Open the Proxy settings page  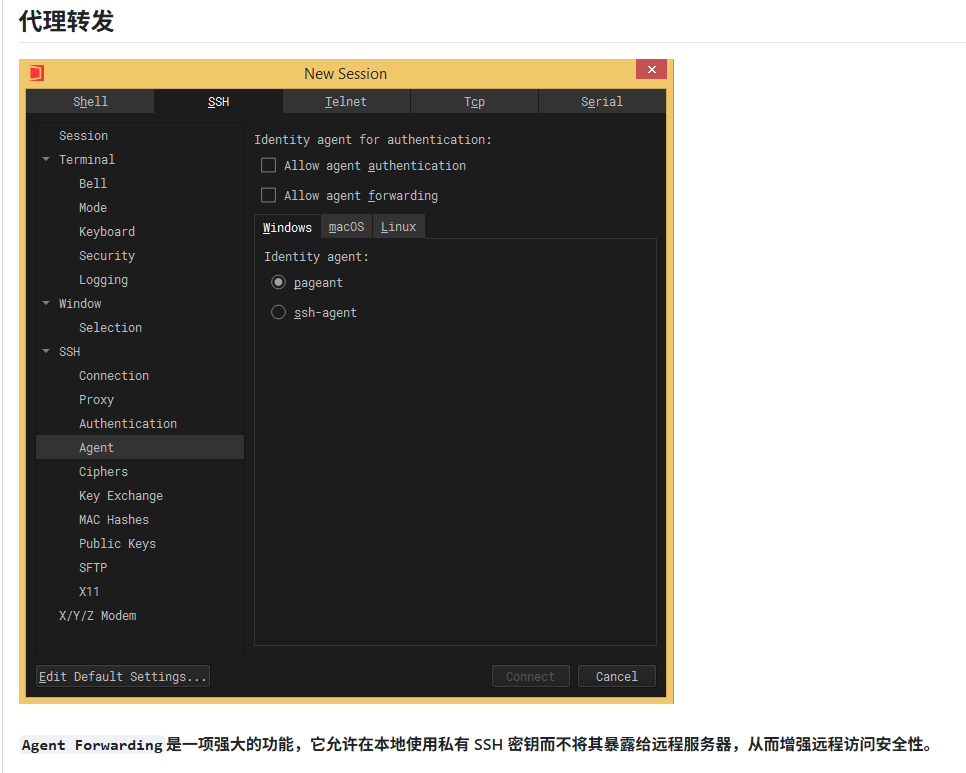pyautogui.click(x=97, y=400)
